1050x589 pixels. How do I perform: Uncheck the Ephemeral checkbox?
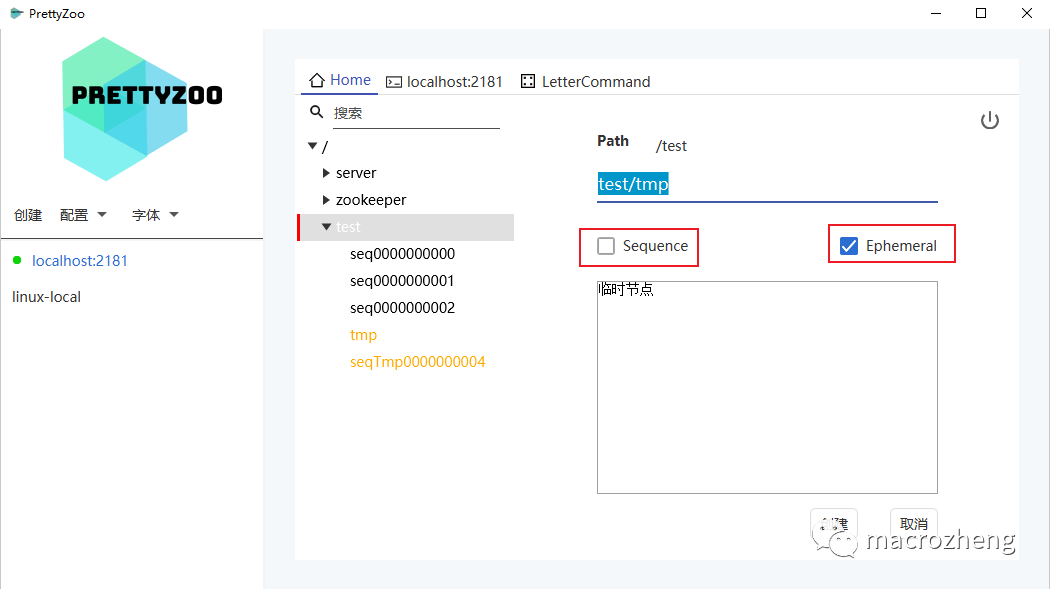click(x=849, y=246)
